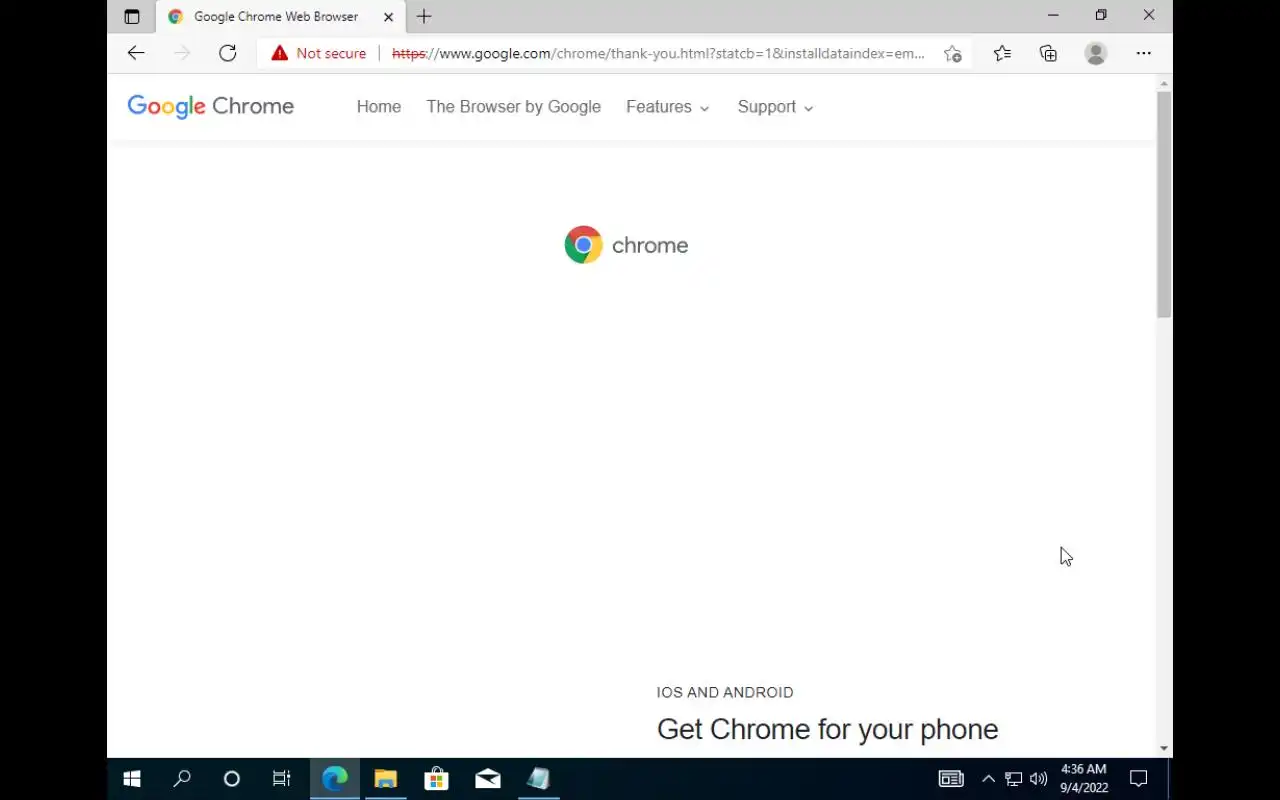Expand the Support dropdown

tap(776, 107)
